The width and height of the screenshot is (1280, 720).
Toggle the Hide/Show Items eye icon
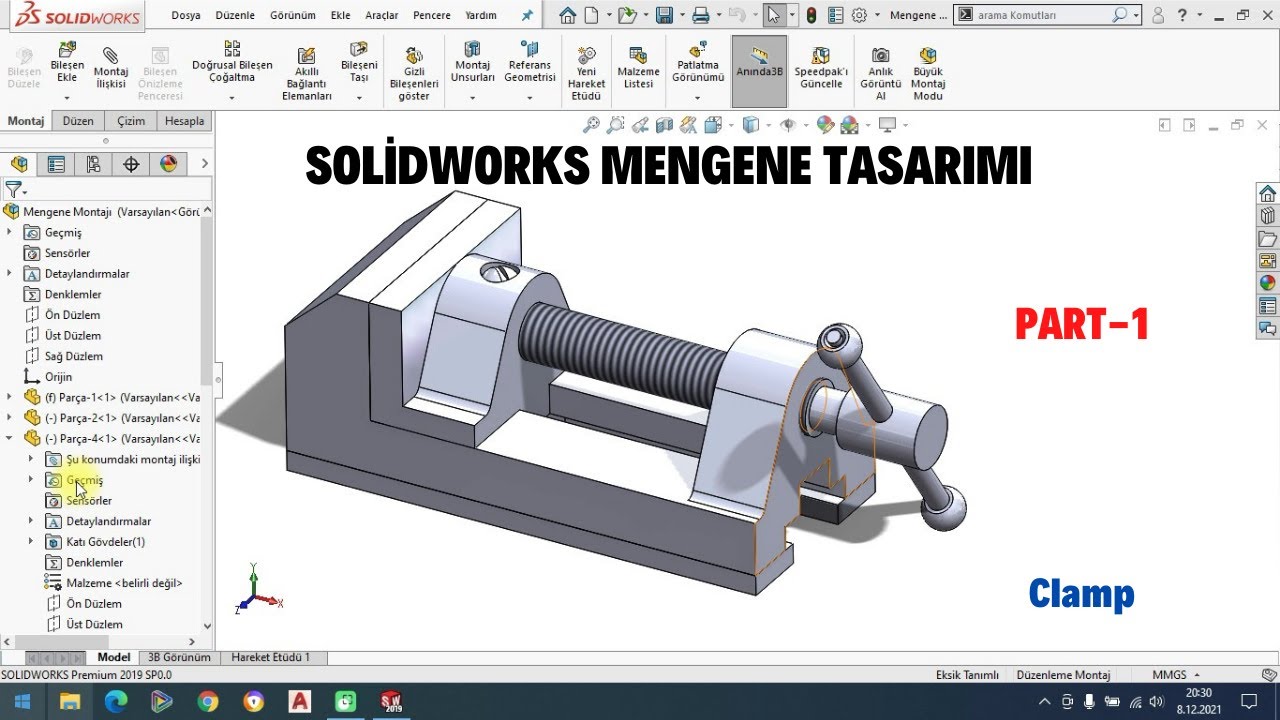point(788,125)
